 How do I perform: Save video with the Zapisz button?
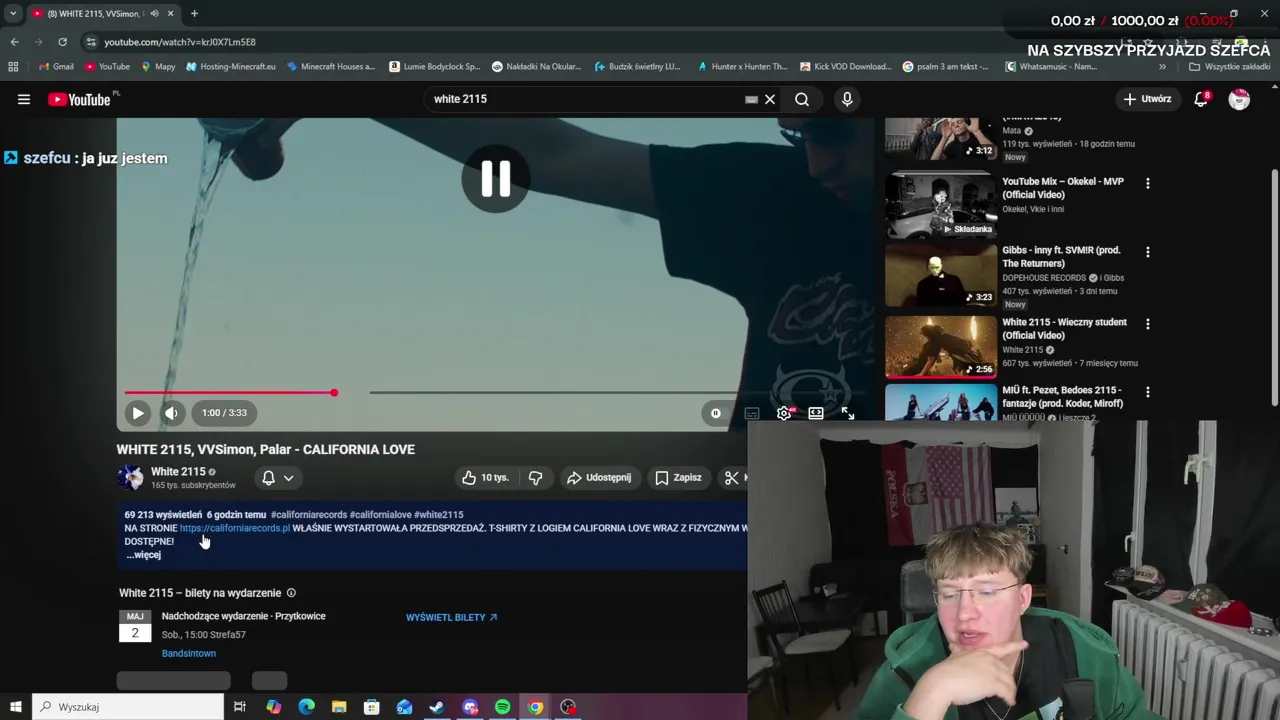[678, 478]
